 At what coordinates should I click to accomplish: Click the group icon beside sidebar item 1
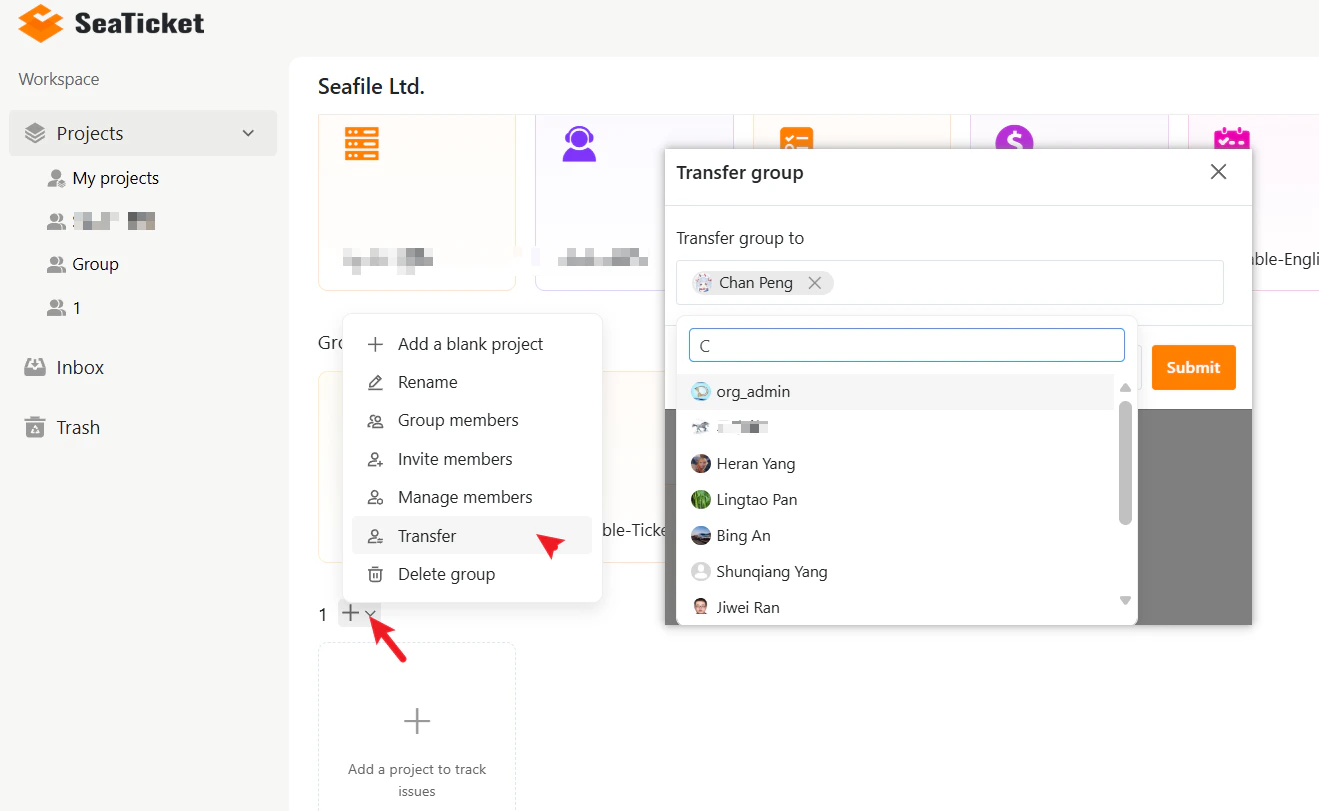click(x=56, y=308)
